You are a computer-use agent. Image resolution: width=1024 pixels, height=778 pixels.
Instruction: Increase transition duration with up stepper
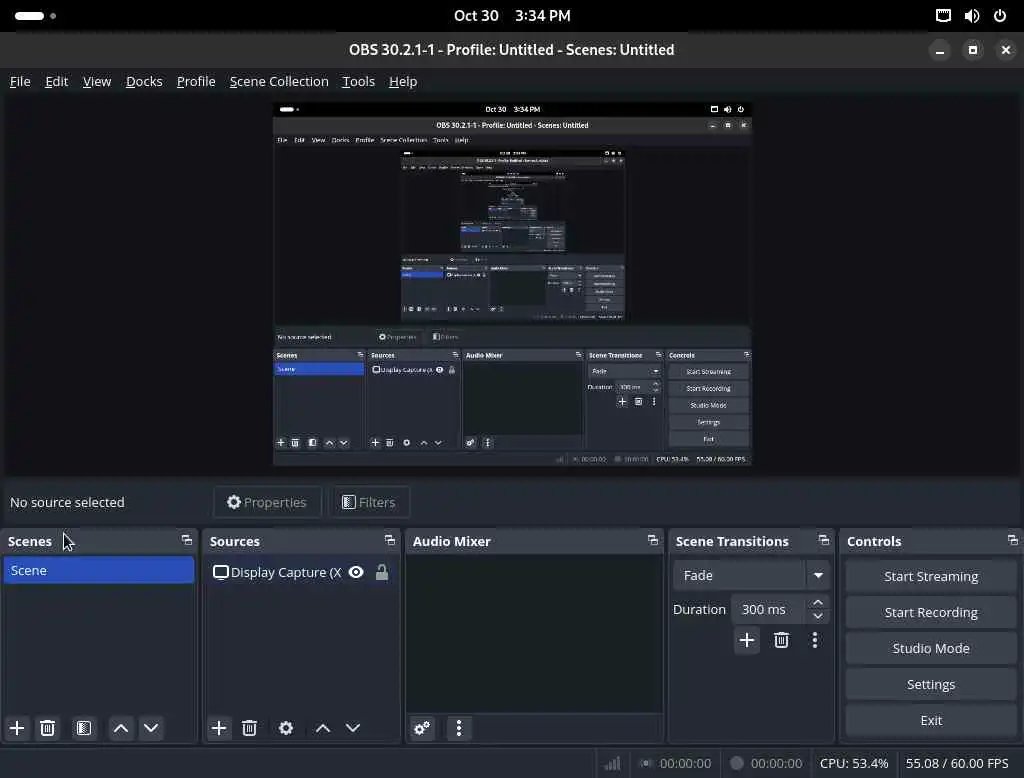(818, 602)
